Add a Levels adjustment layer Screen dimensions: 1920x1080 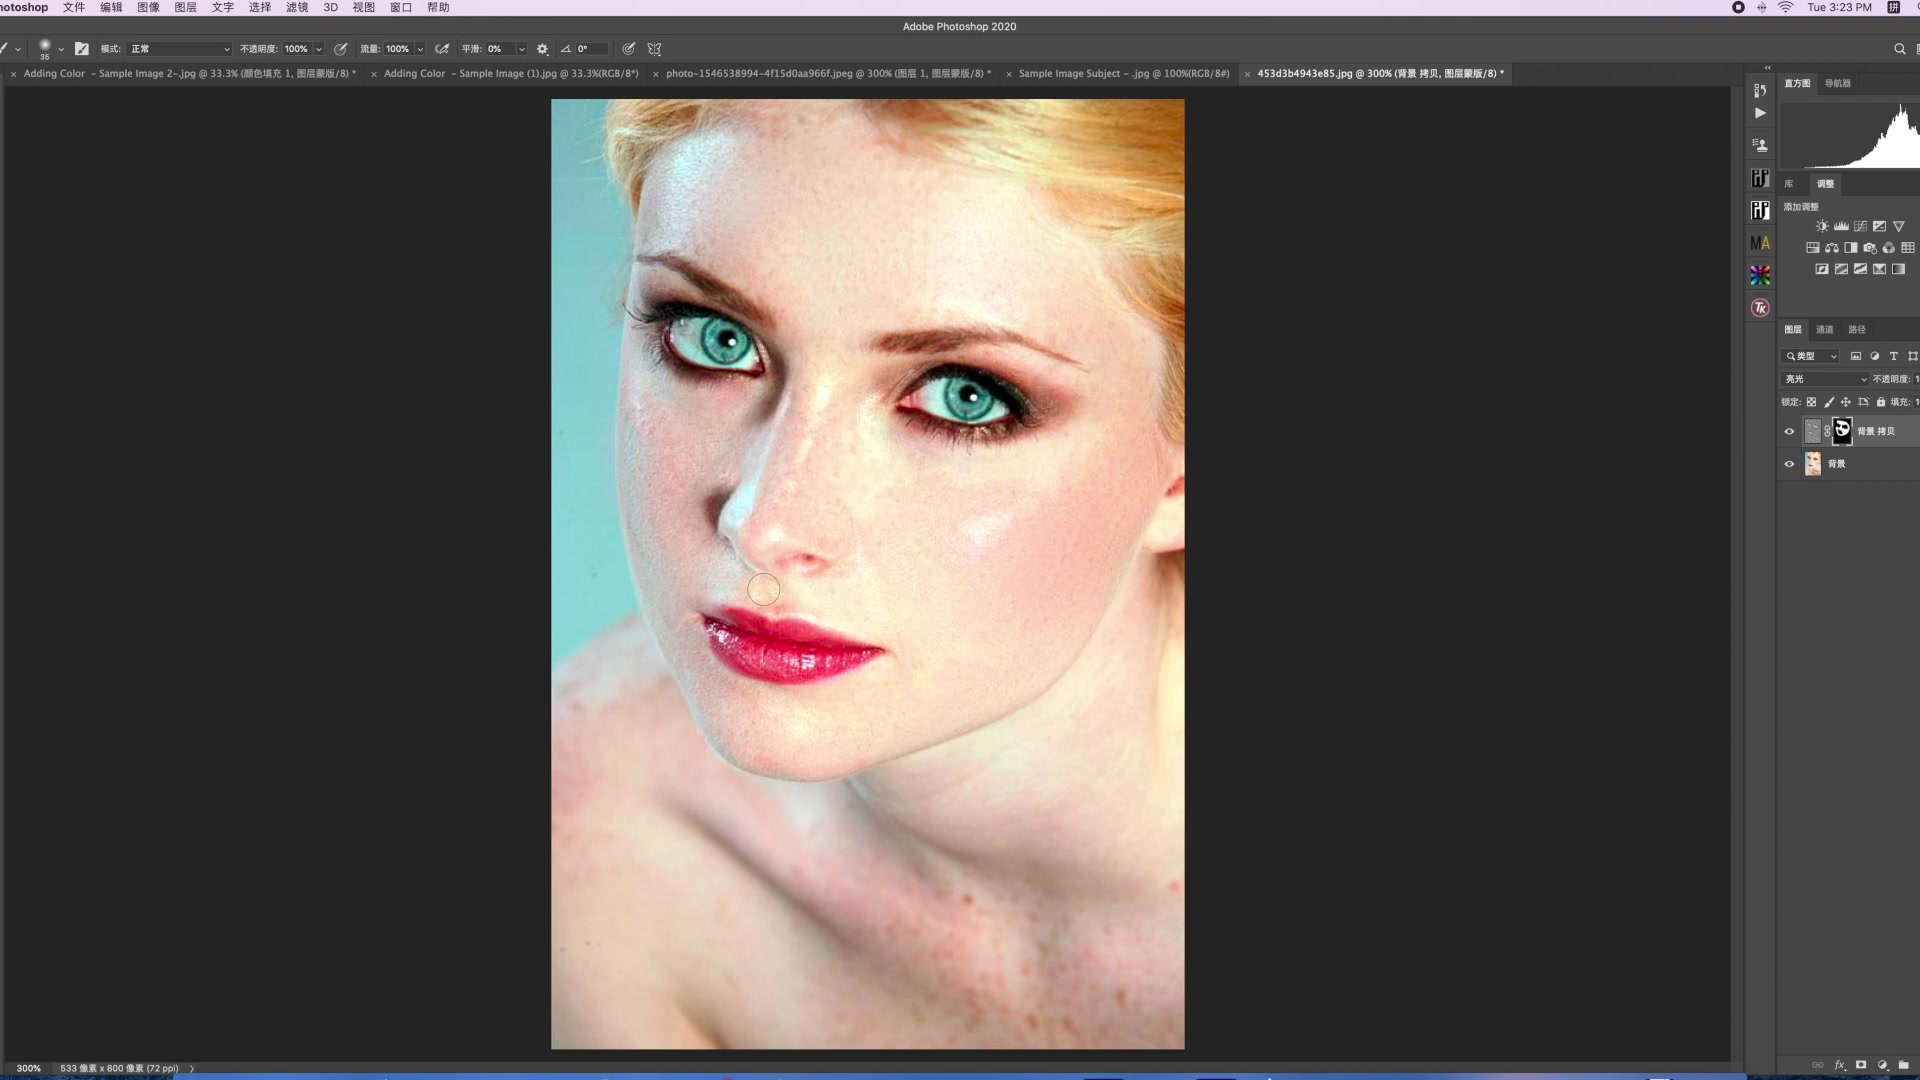pyautogui.click(x=1841, y=227)
